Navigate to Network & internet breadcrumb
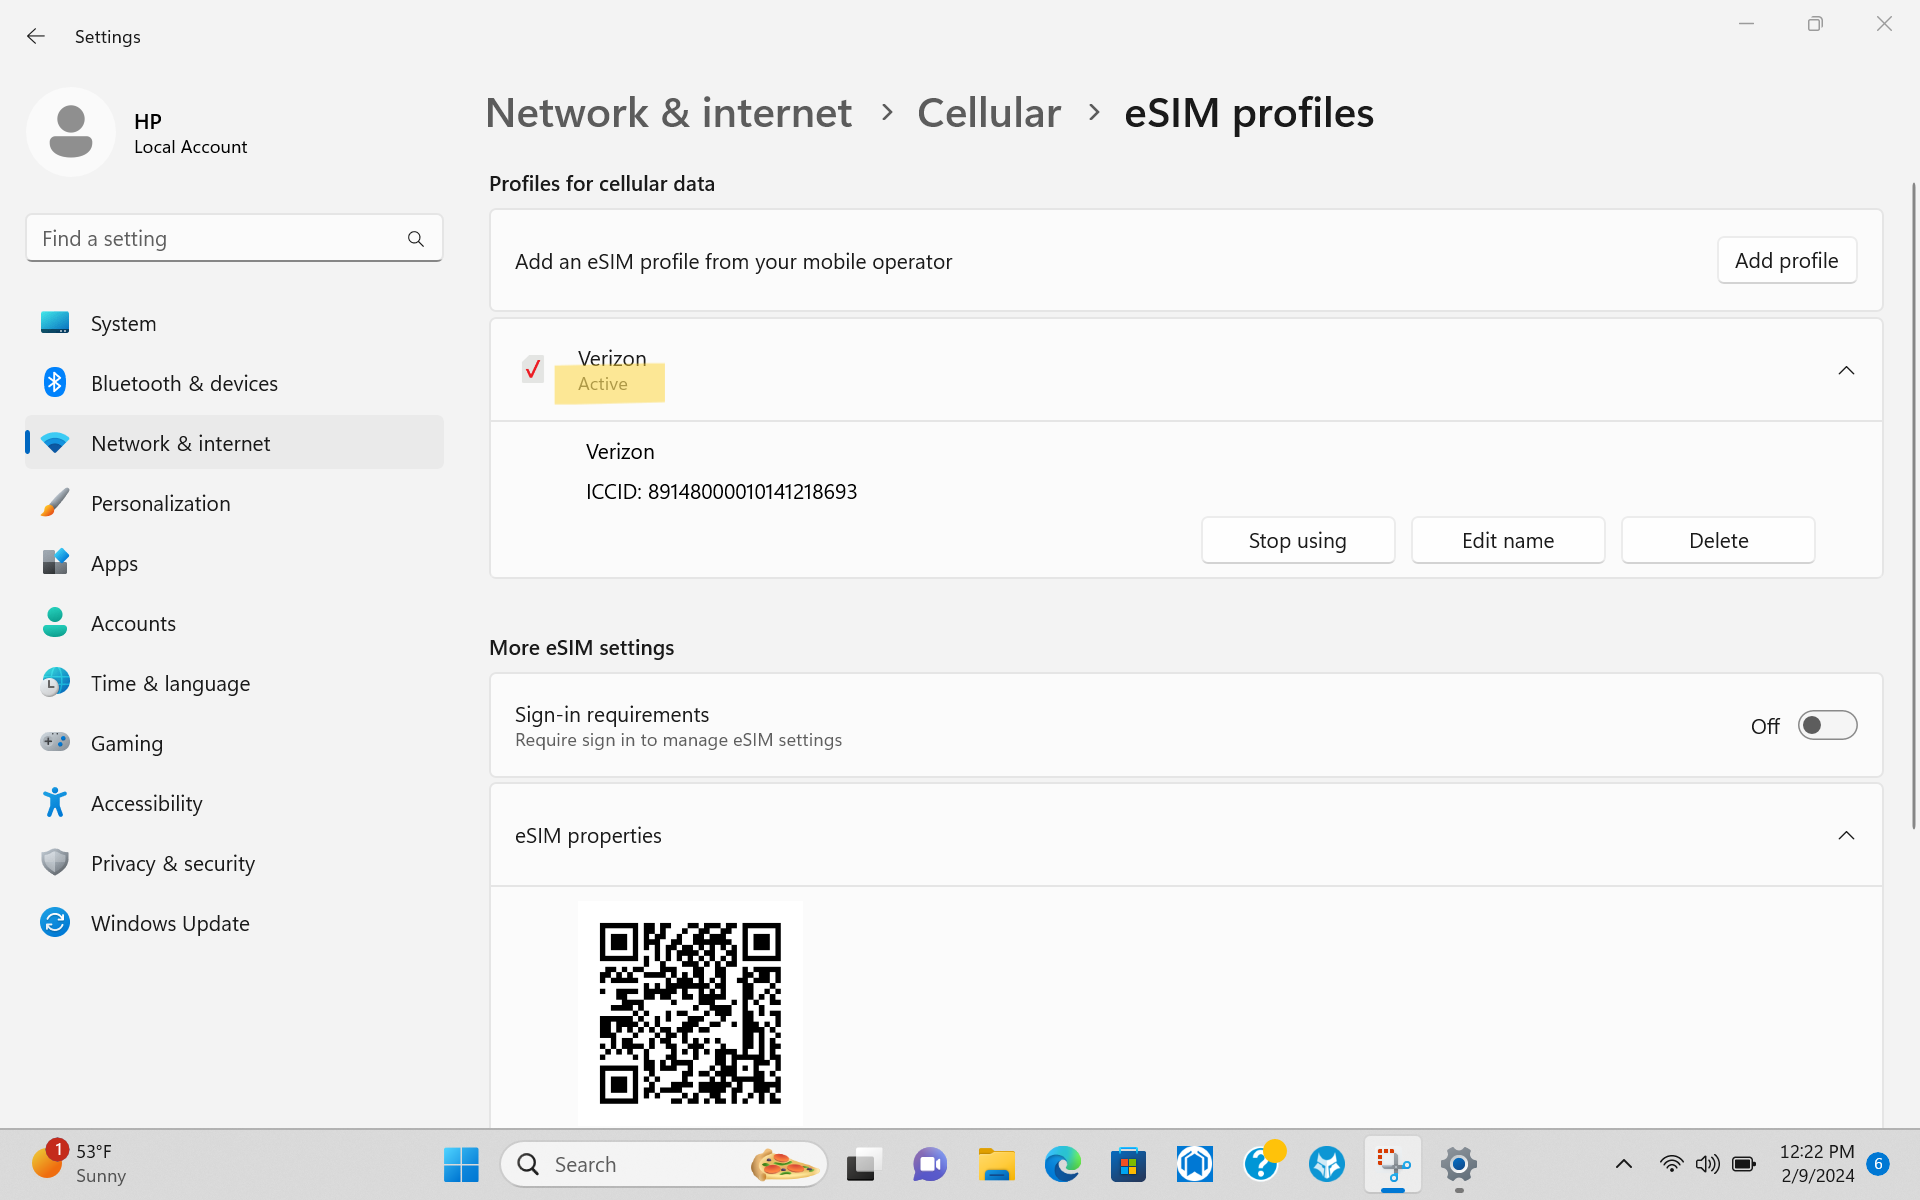The width and height of the screenshot is (1920, 1200). pos(668,113)
